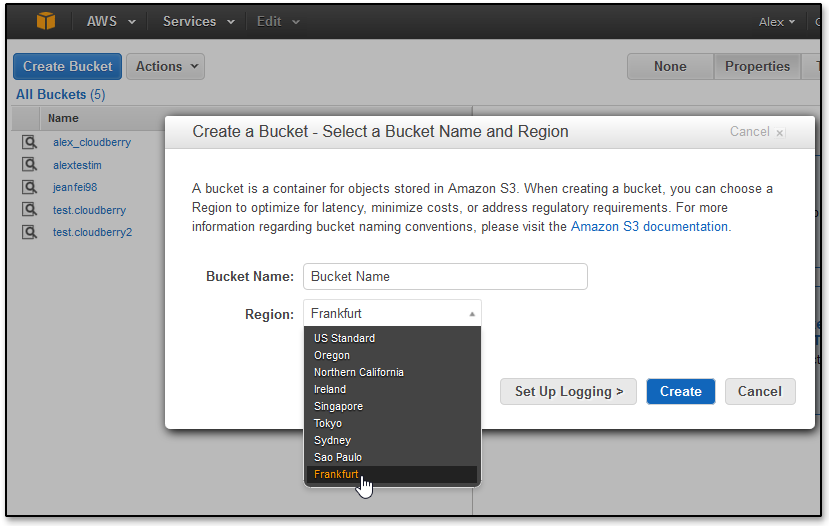
Task: Click magnifier icon beside test.cloudberry2 bucket
Action: coord(30,232)
